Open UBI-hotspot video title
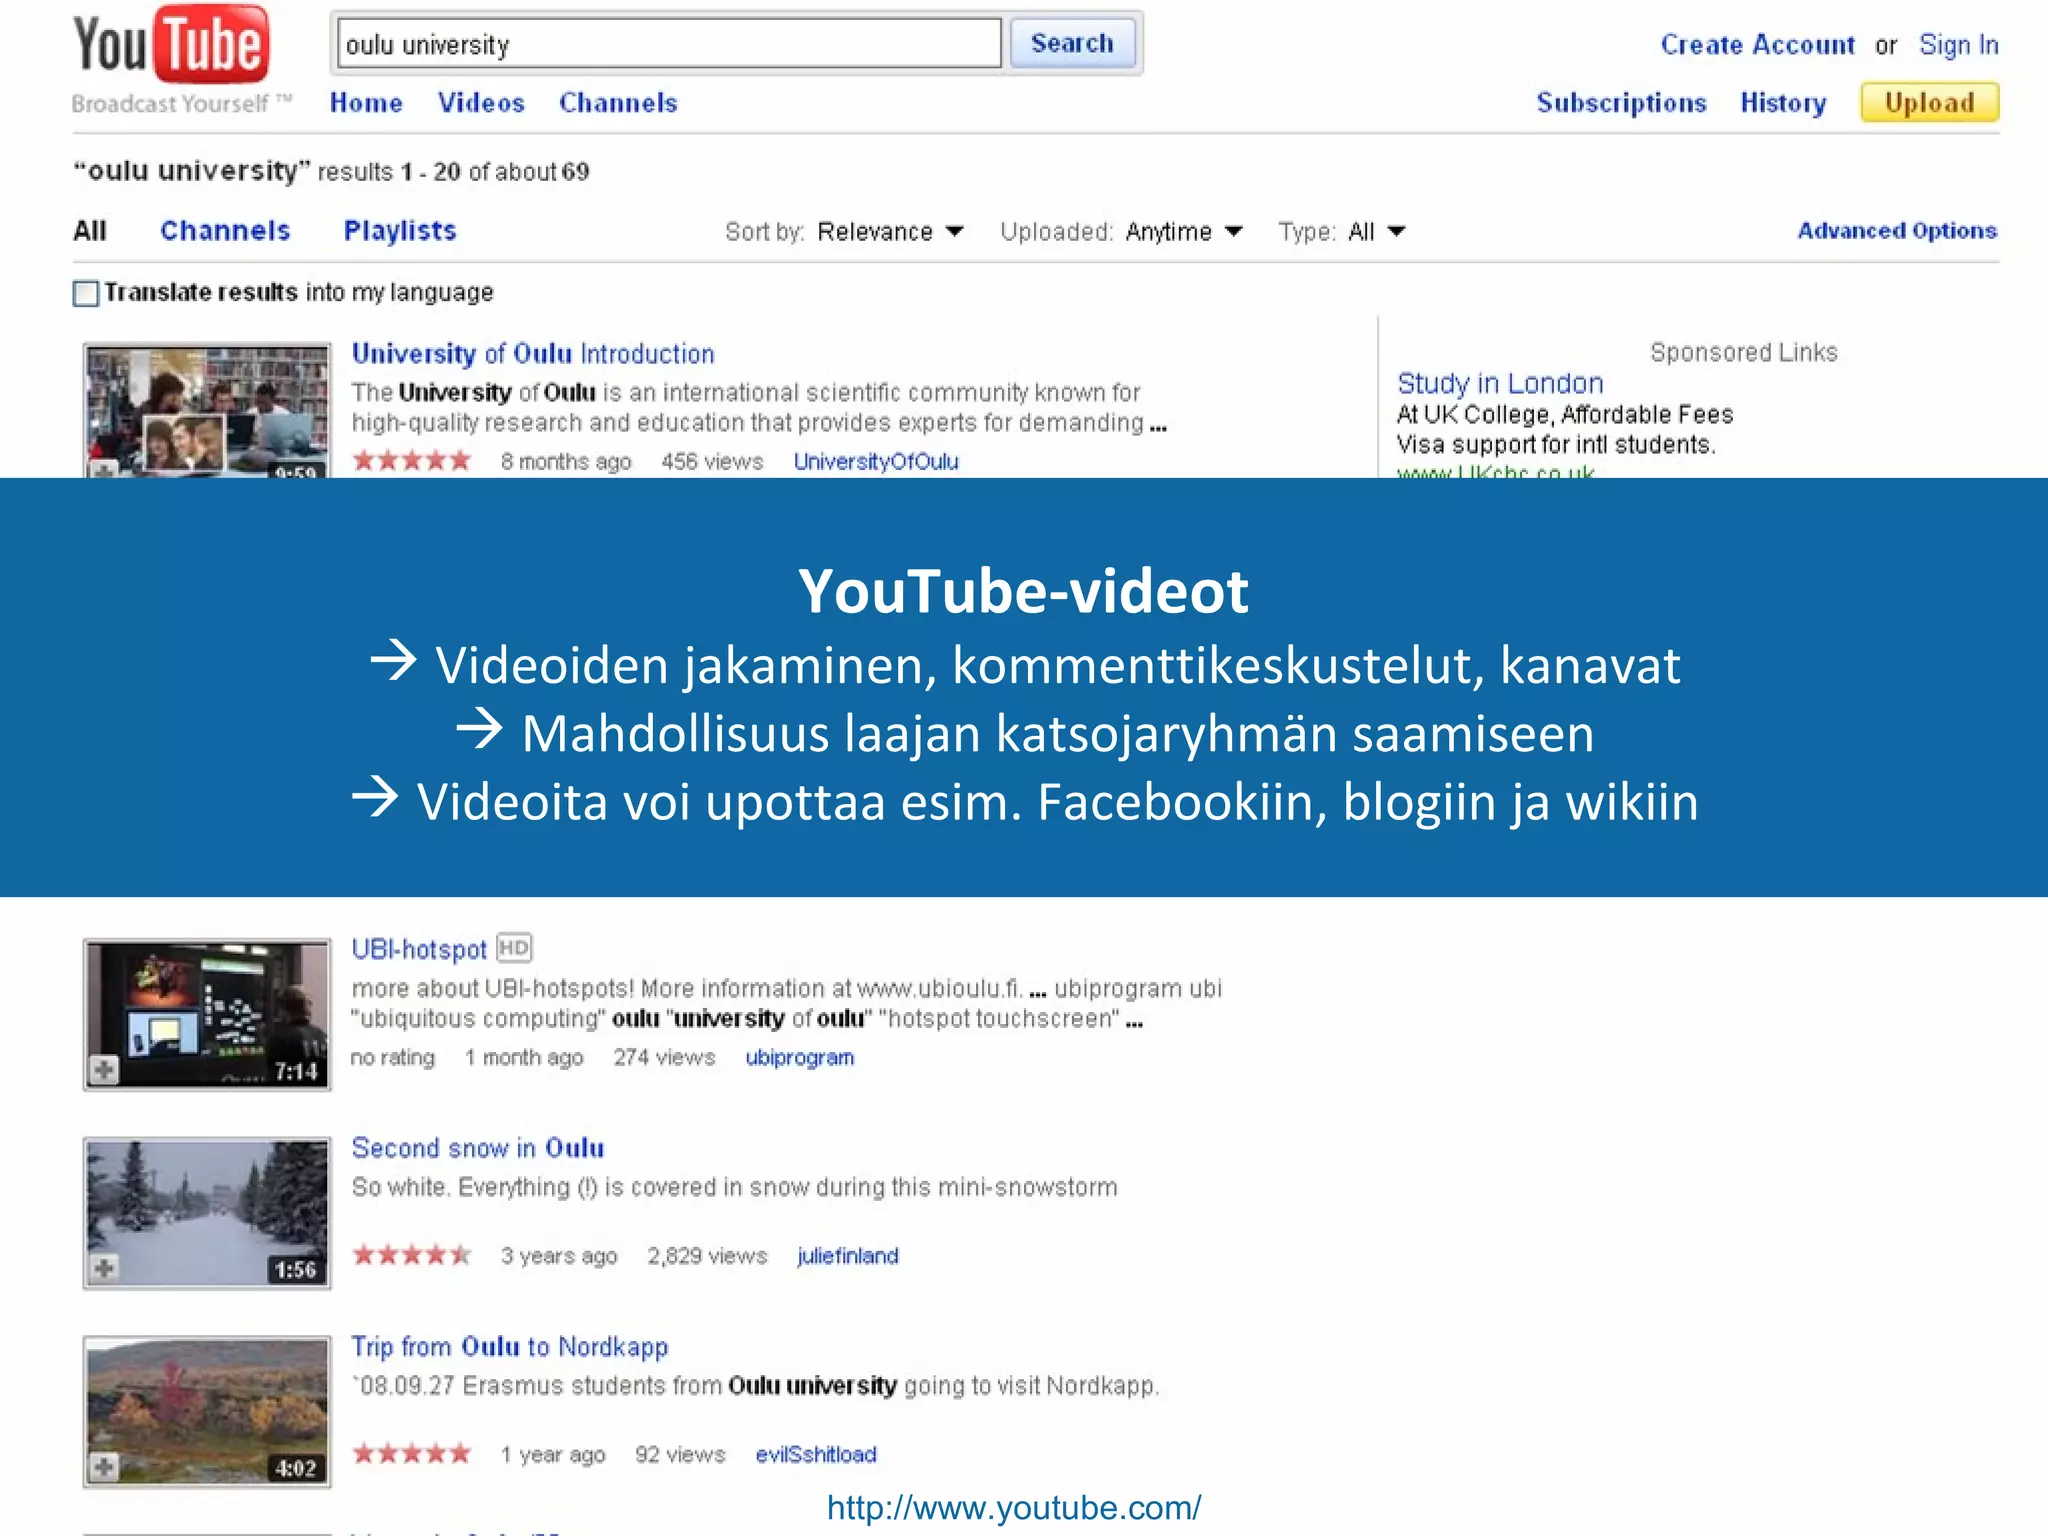 419,949
